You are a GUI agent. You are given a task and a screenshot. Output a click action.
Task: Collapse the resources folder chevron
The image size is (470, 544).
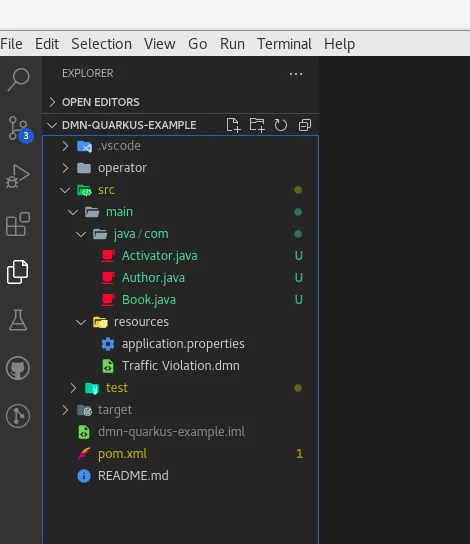click(81, 322)
